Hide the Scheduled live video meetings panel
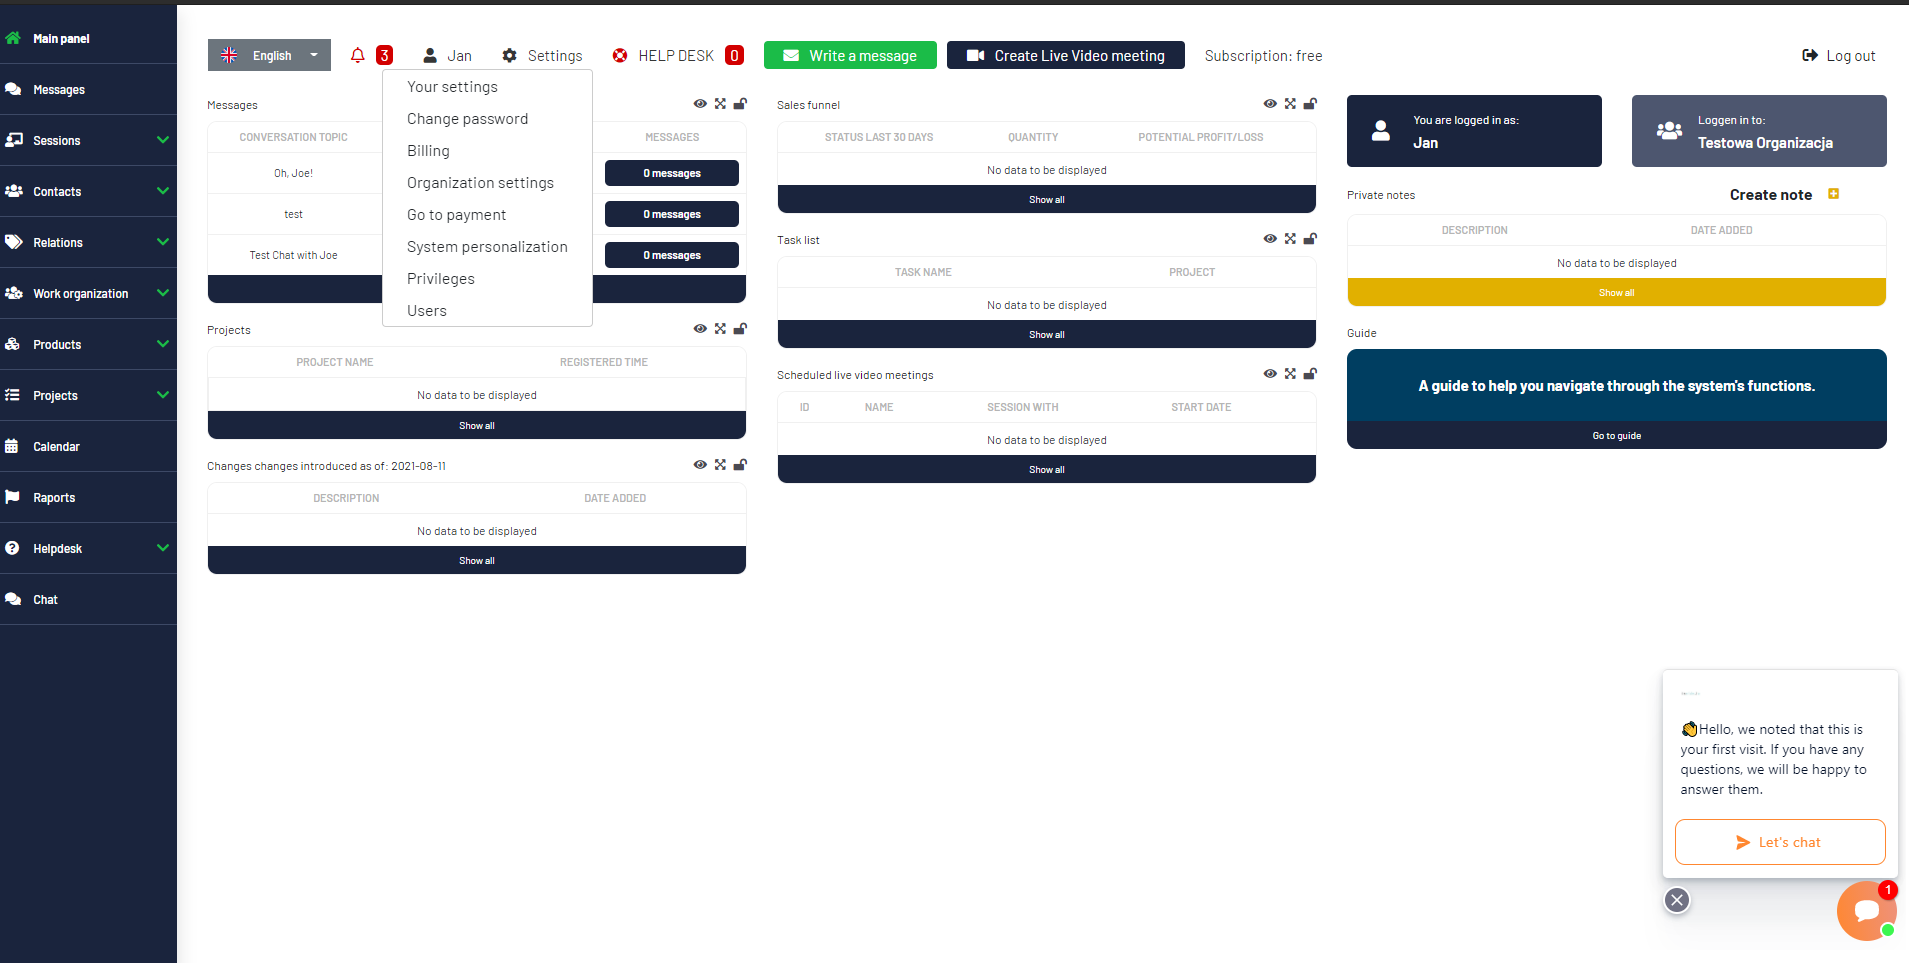This screenshot has width=1909, height=963. [x=1270, y=373]
